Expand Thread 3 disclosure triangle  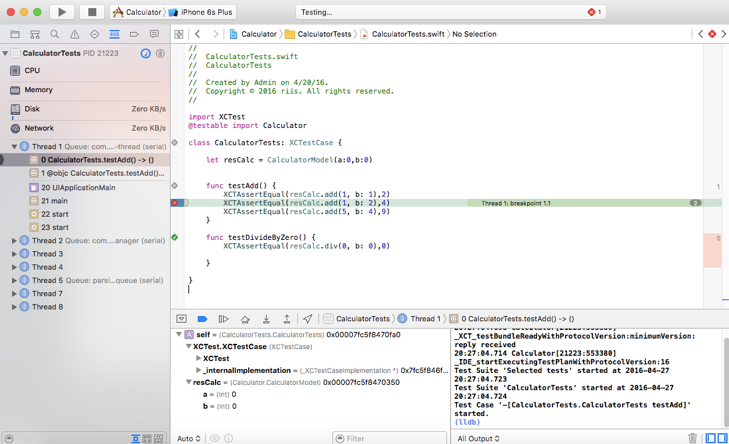(14, 254)
